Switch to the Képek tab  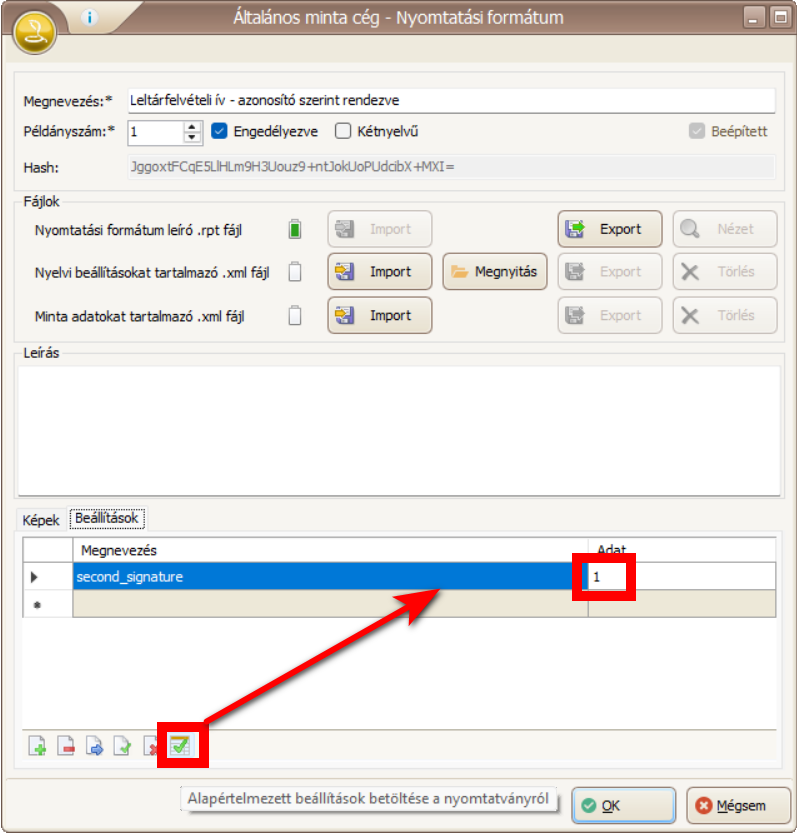click(x=41, y=521)
